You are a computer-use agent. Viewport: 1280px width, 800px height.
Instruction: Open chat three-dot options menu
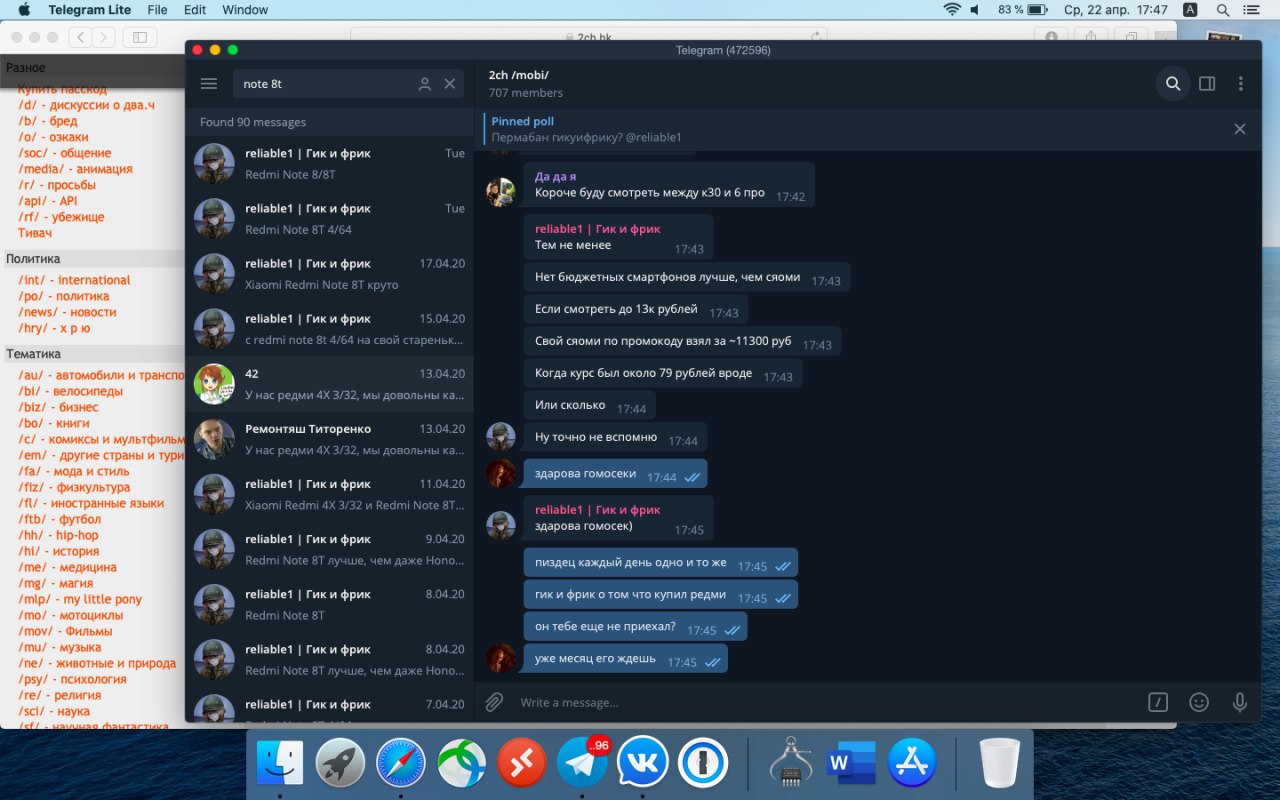point(1241,84)
